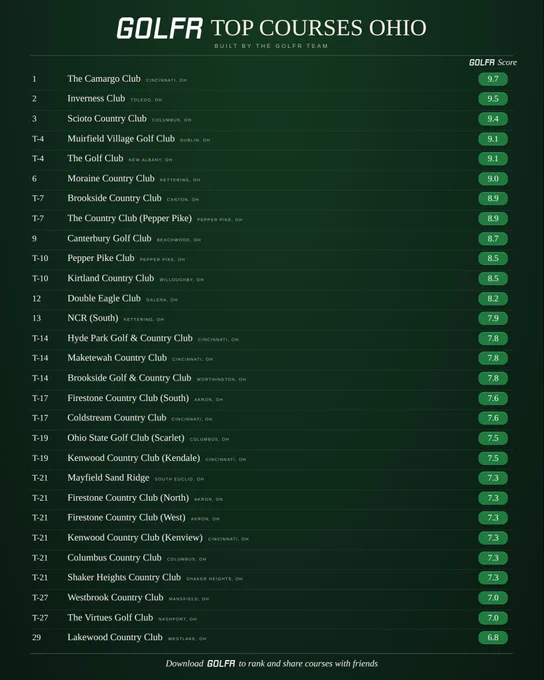Click the 7.6 score beside Coldstream

coord(493,418)
